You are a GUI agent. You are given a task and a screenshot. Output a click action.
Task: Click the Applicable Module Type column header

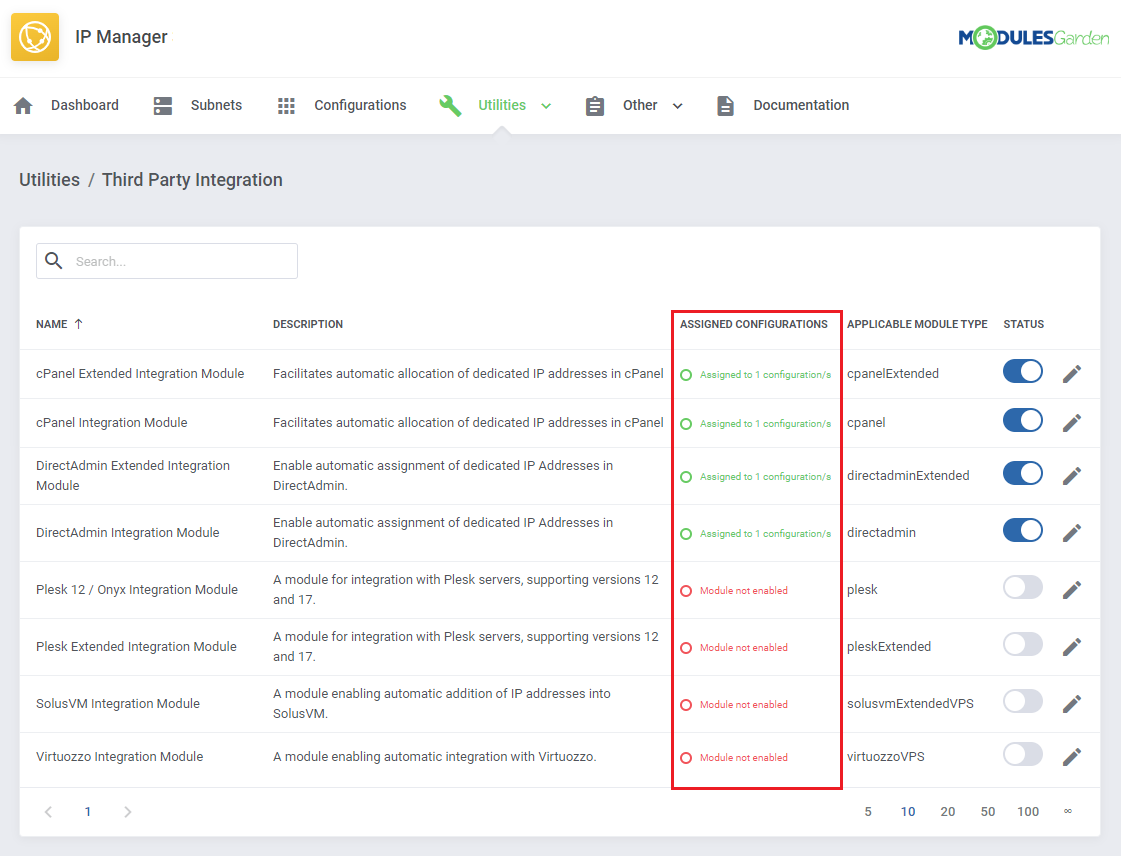917,324
